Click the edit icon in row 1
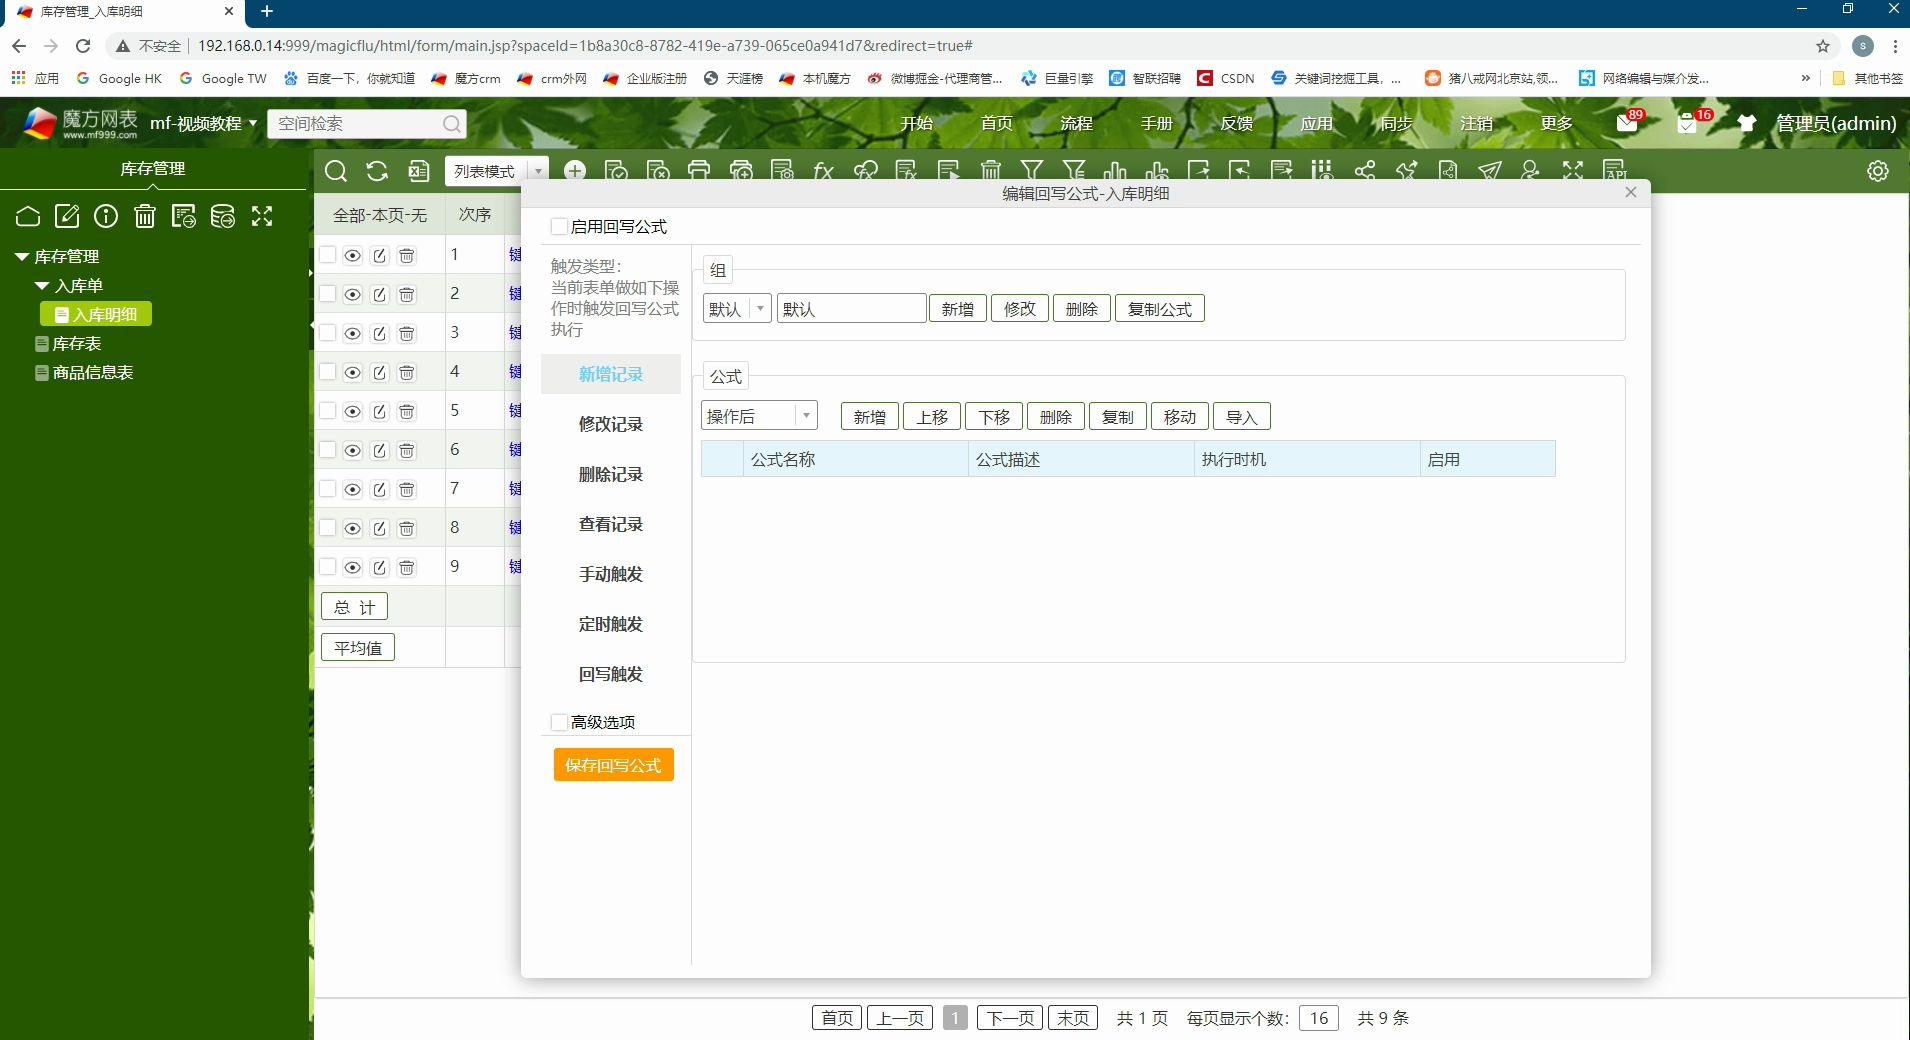The width and height of the screenshot is (1910, 1040). pyautogui.click(x=379, y=255)
